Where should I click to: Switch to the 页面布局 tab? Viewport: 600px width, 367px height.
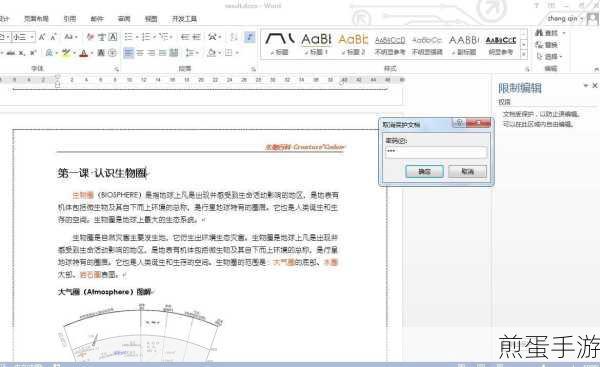pos(36,18)
